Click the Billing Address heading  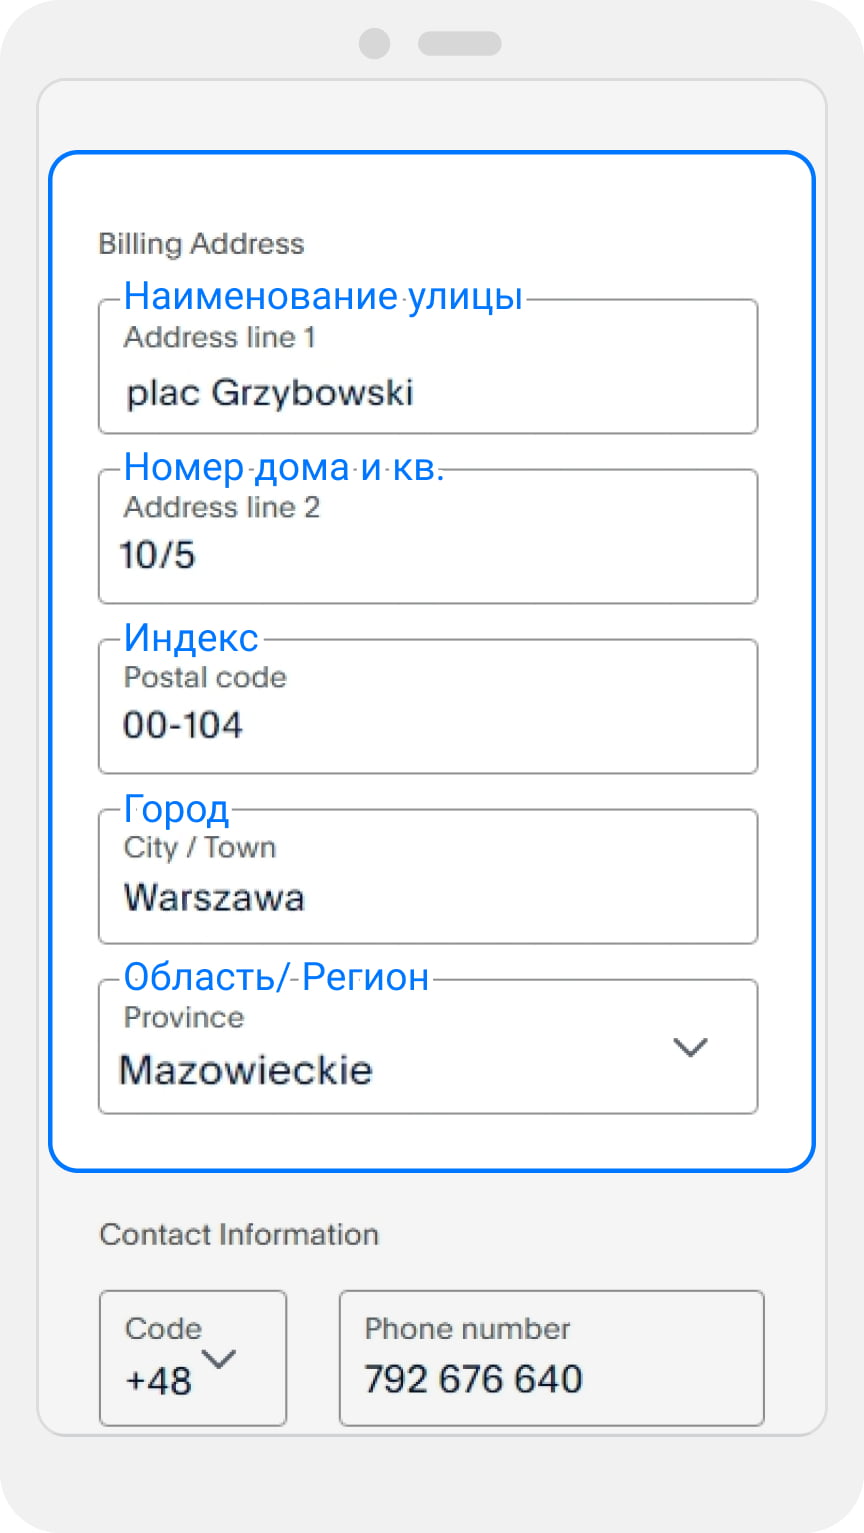(x=201, y=244)
